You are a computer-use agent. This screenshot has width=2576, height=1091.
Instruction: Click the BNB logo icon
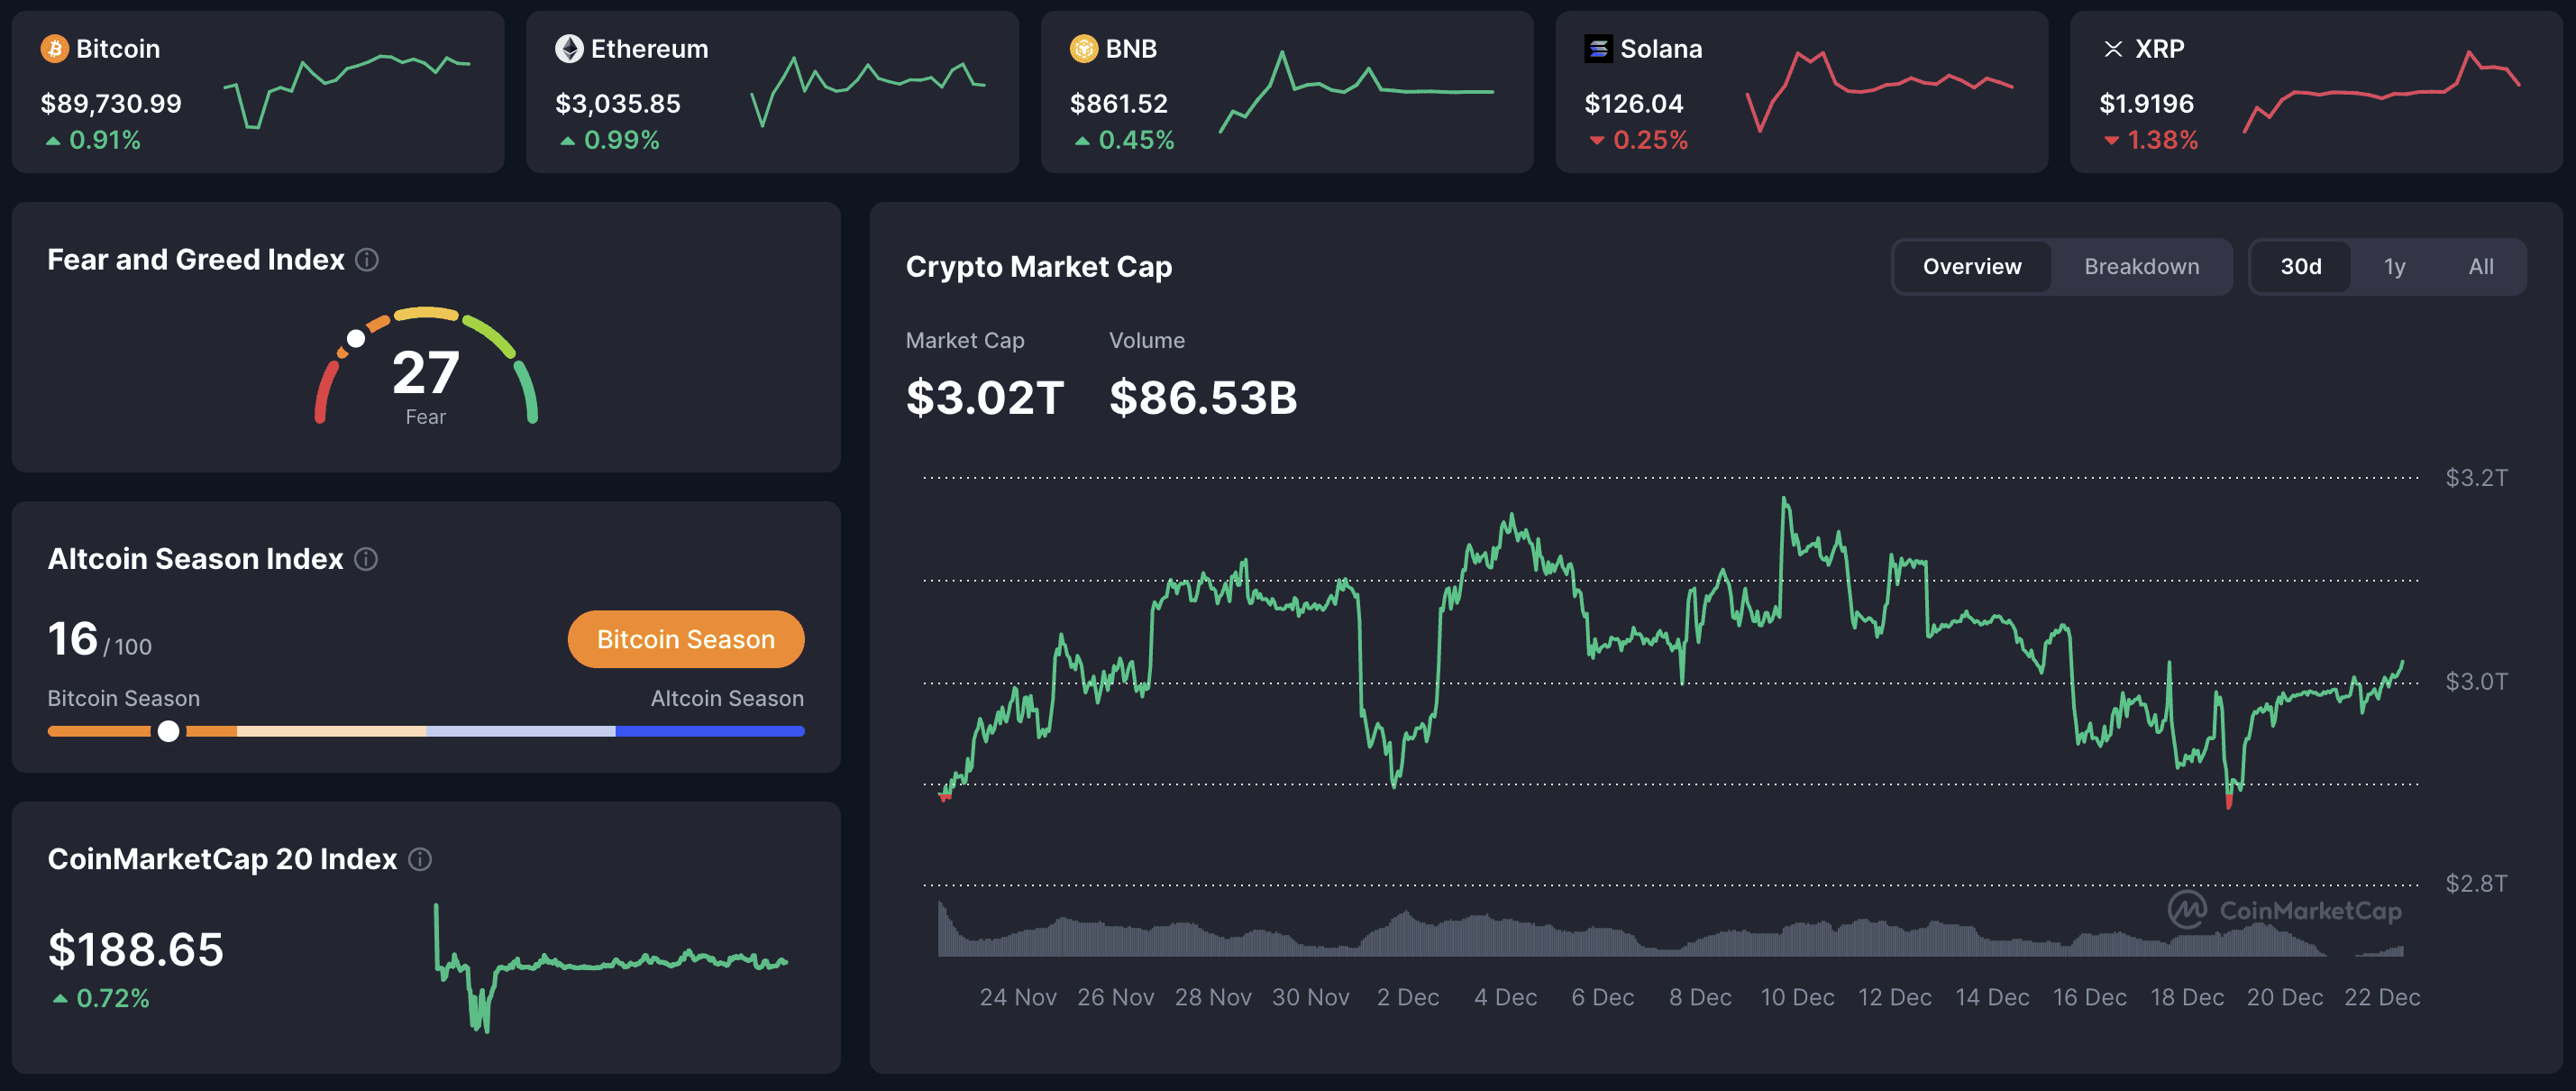1083,48
